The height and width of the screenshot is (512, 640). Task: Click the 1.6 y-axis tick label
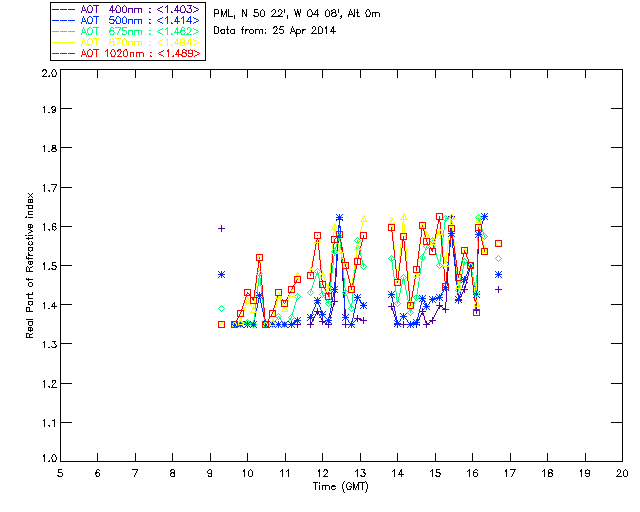pyautogui.click(x=49, y=227)
